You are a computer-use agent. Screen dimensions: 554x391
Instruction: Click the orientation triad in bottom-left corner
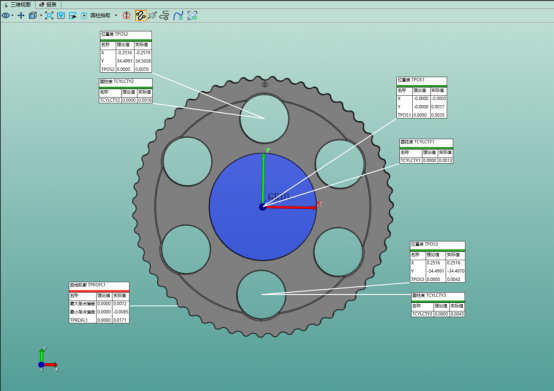[x=47, y=360]
